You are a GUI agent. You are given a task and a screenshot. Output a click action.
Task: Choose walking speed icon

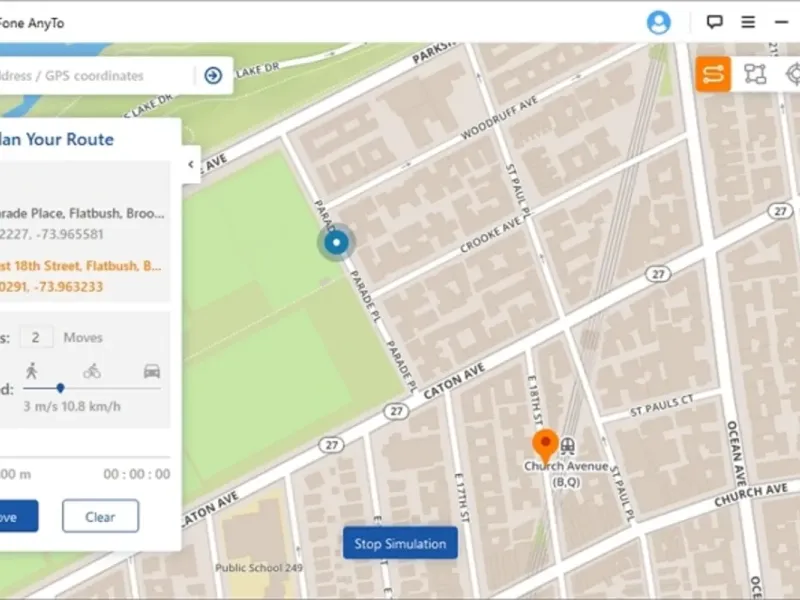pyautogui.click(x=32, y=371)
